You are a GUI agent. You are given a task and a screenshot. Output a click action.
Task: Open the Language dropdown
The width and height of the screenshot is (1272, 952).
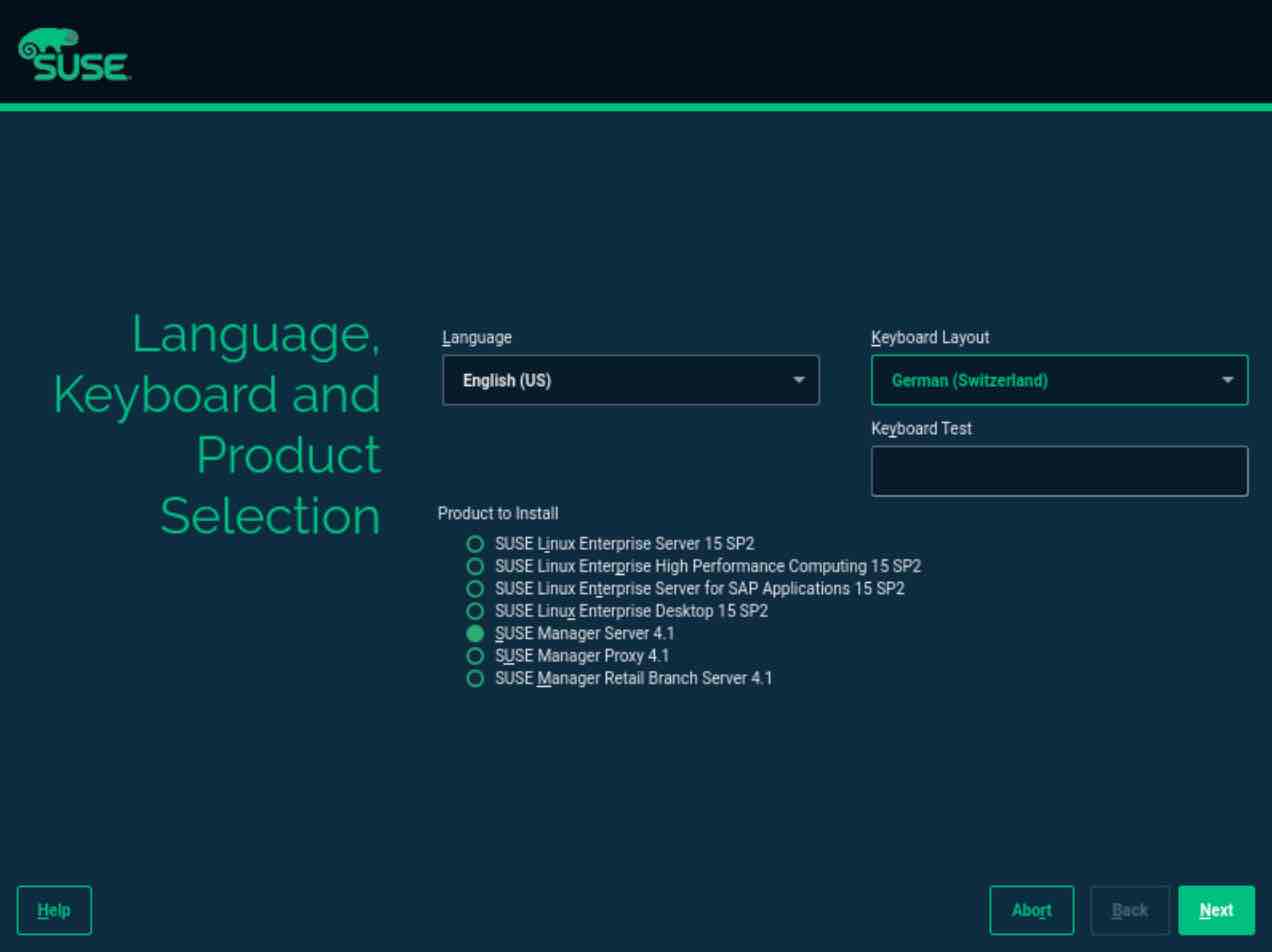tap(631, 380)
